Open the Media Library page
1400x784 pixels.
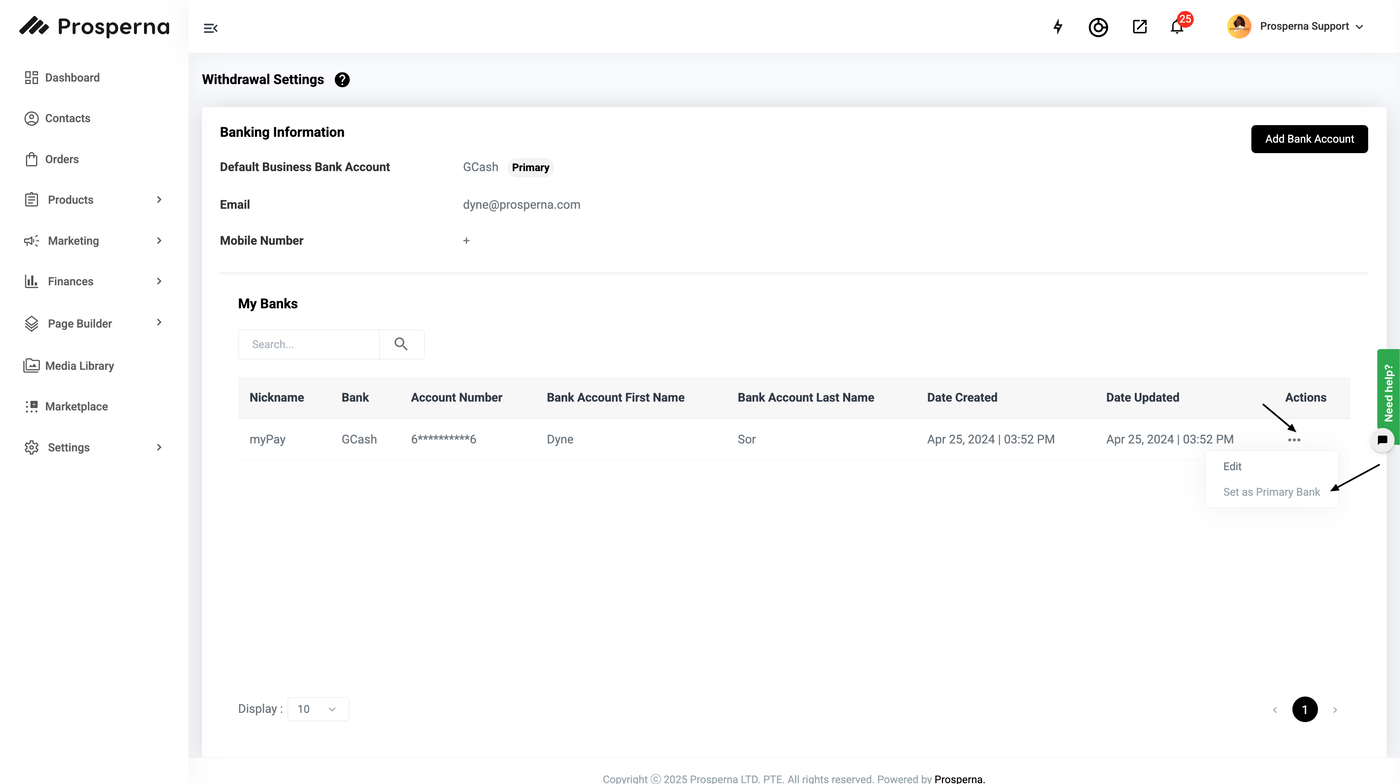pyautogui.click(x=80, y=366)
